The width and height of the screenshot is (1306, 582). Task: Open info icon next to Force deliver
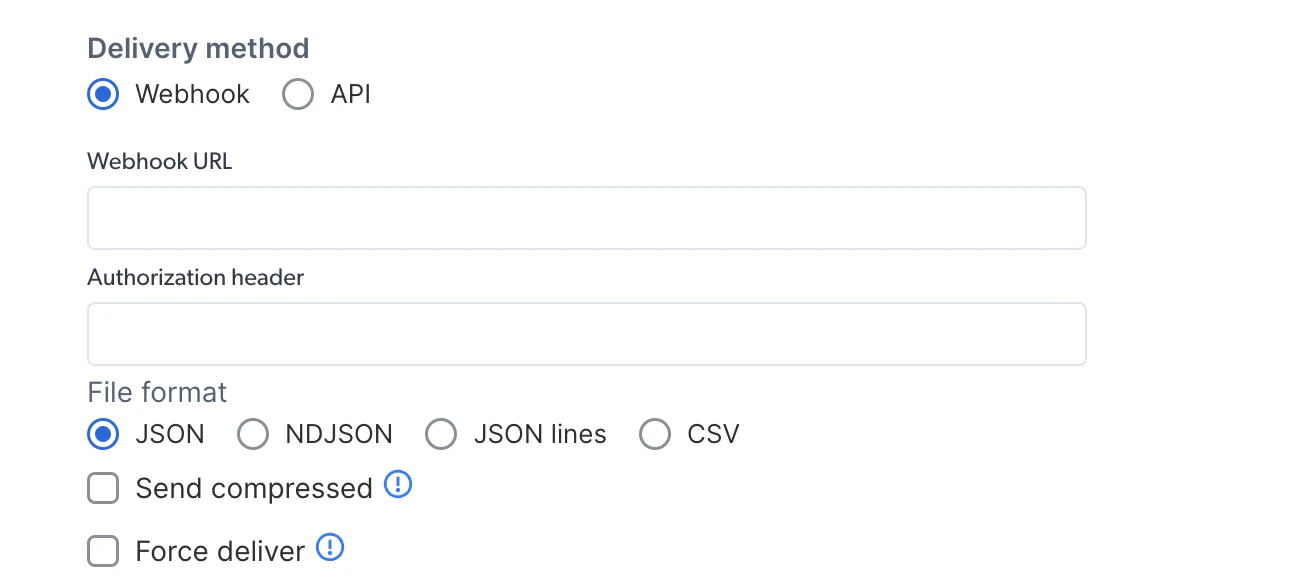pos(330,548)
